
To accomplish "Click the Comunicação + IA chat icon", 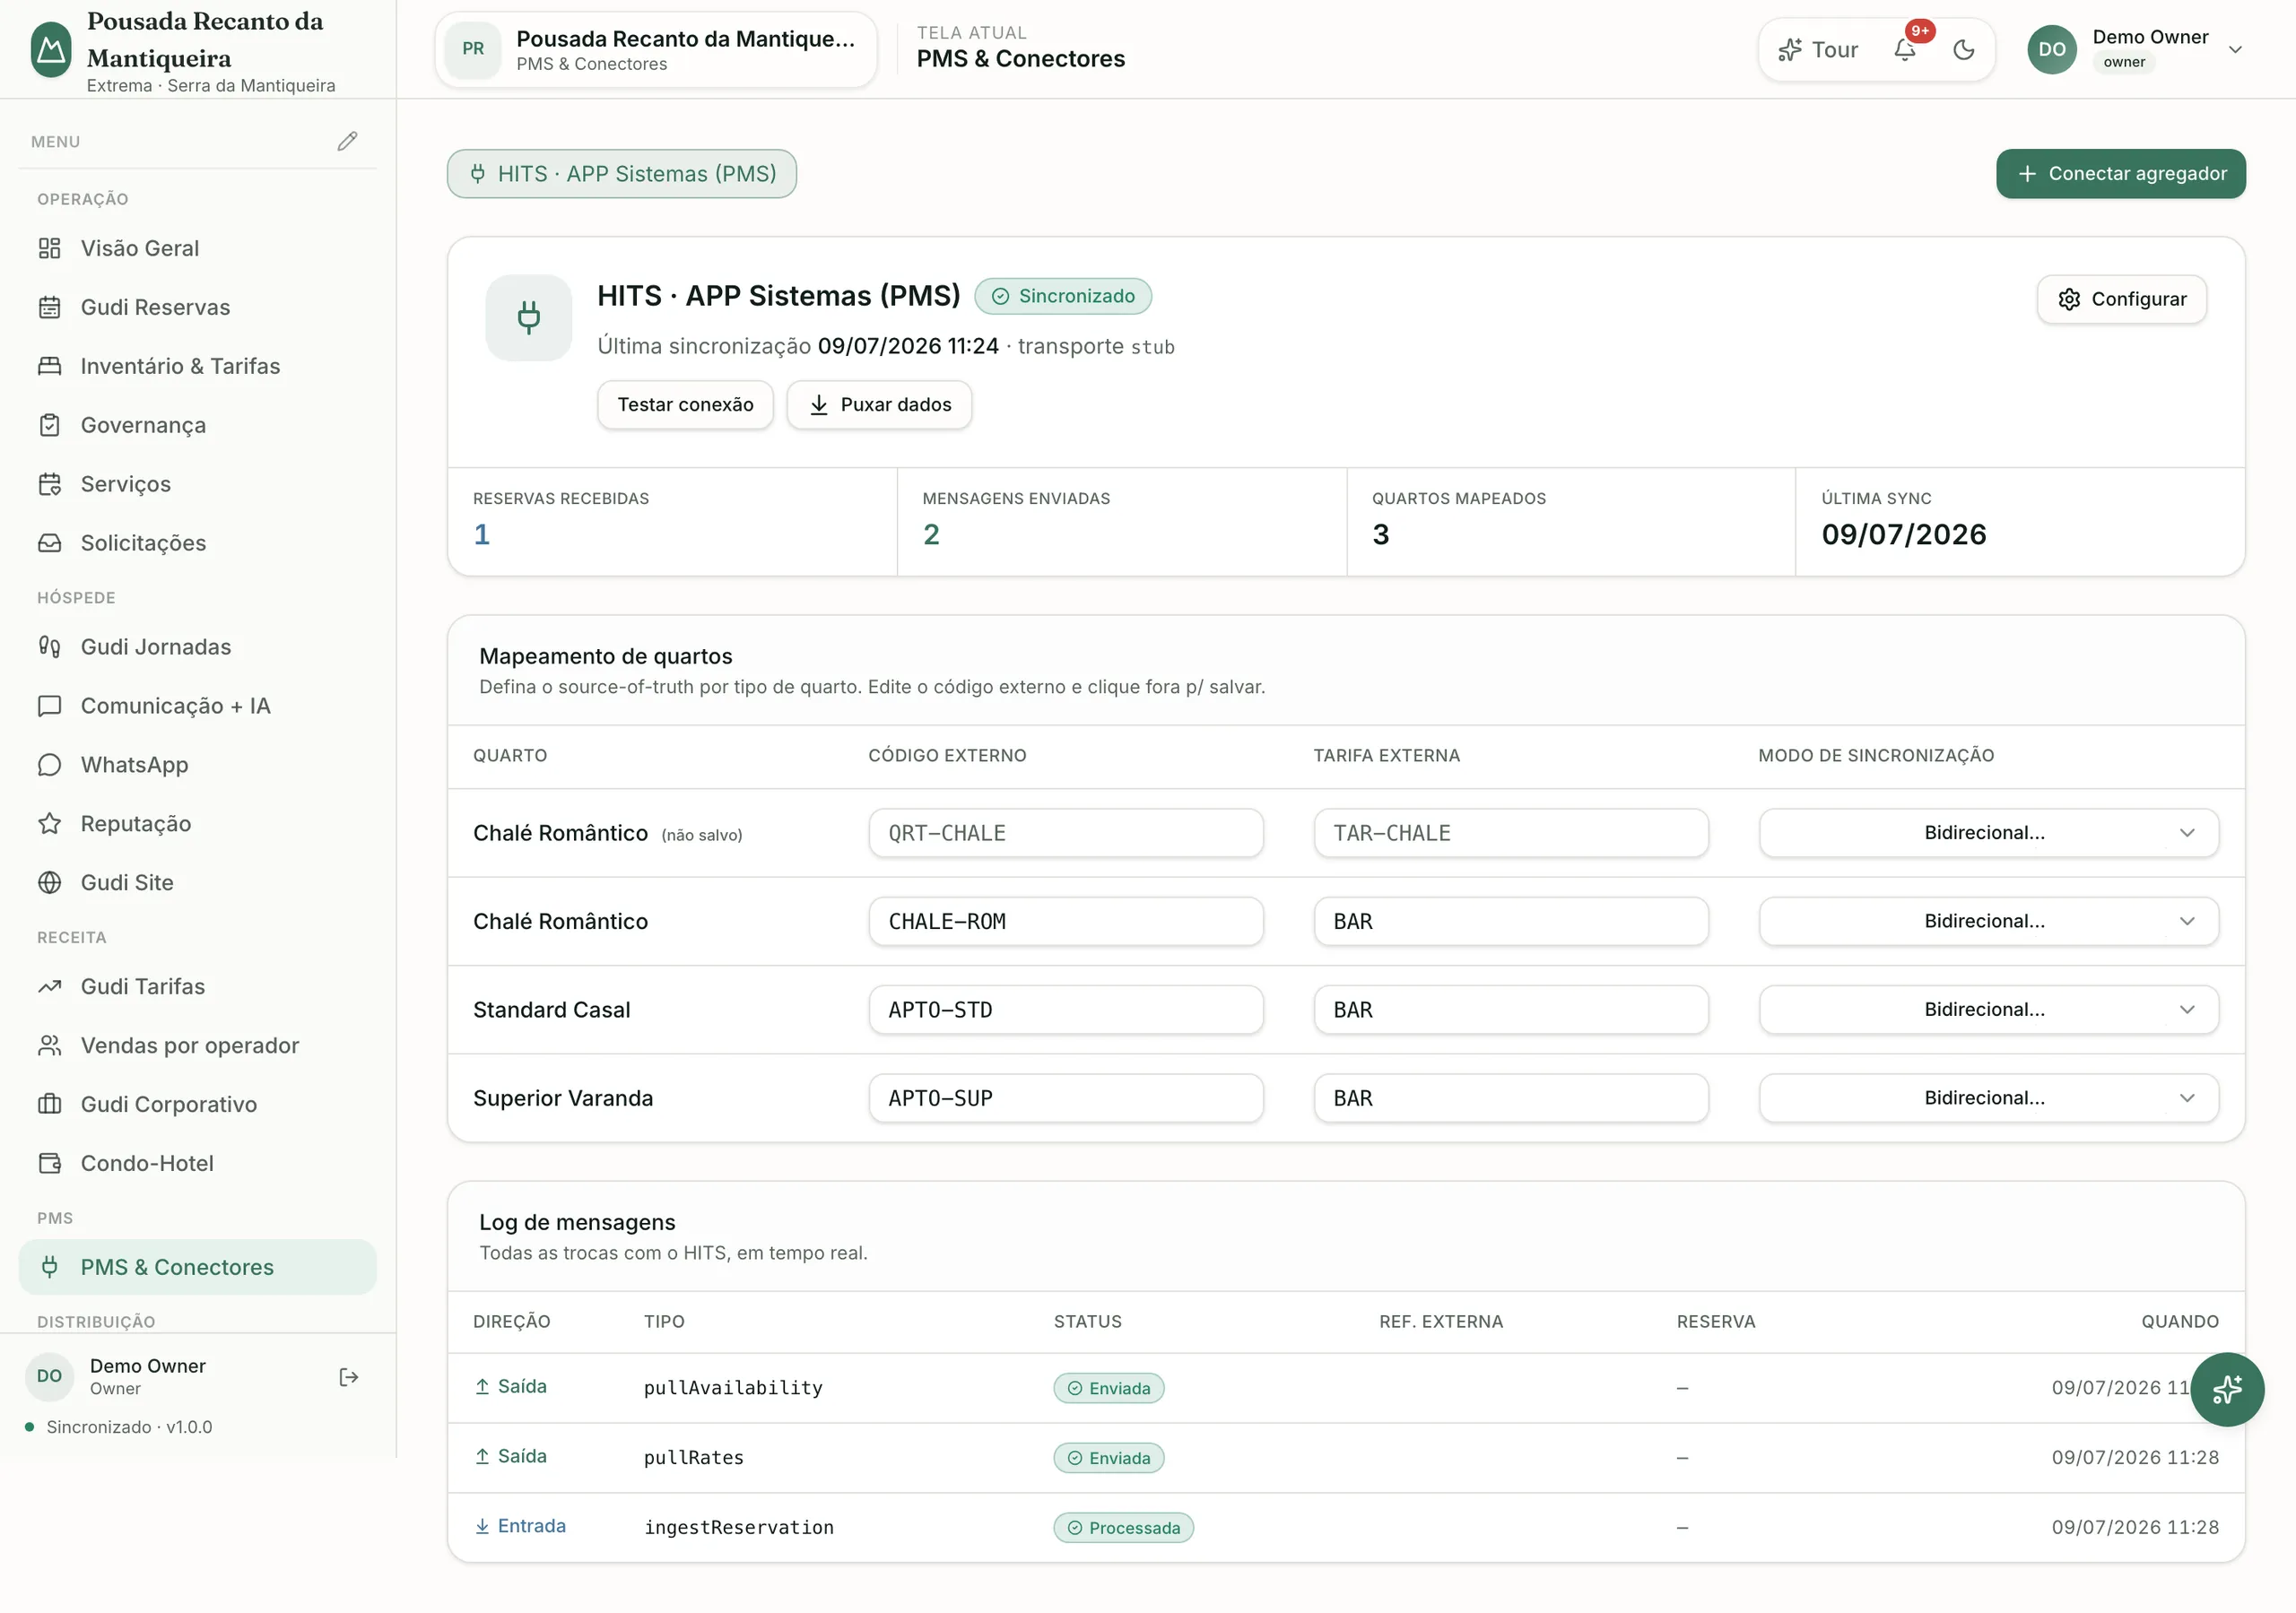I will 49,706.
